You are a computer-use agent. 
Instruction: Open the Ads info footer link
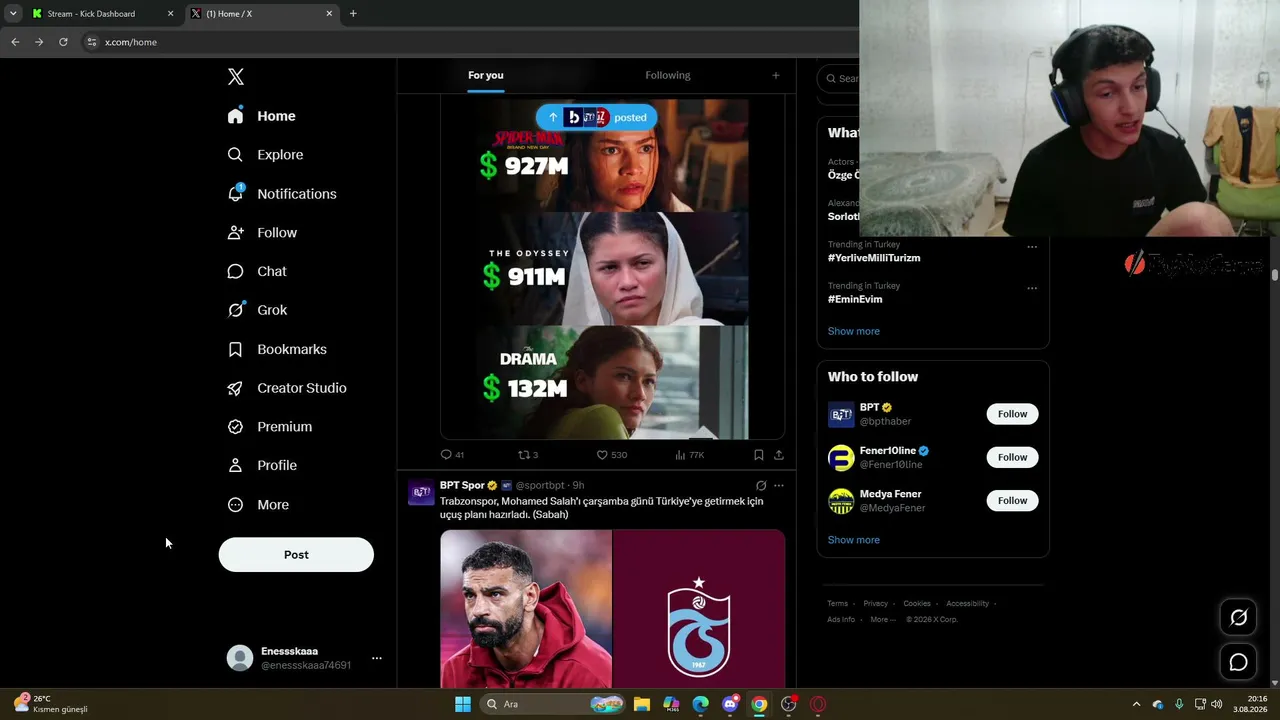(x=841, y=619)
